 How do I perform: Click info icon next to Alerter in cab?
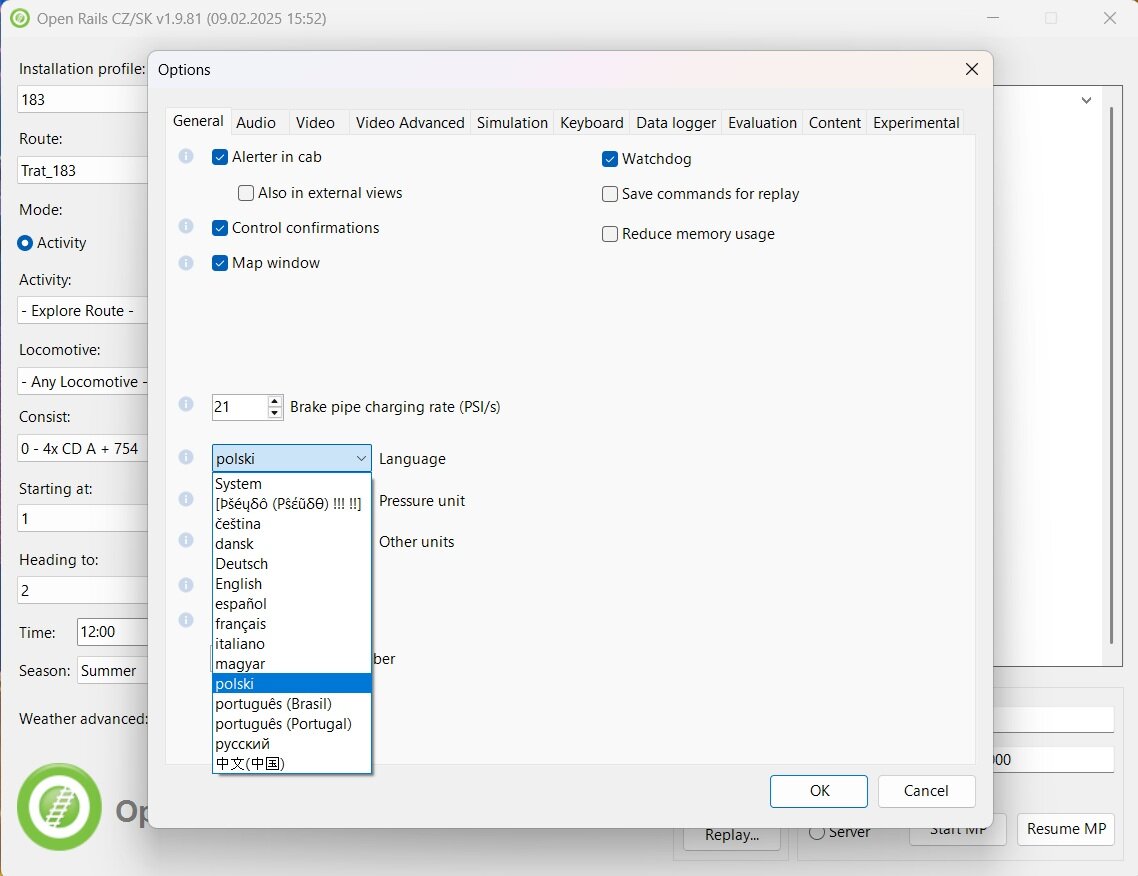(186, 157)
